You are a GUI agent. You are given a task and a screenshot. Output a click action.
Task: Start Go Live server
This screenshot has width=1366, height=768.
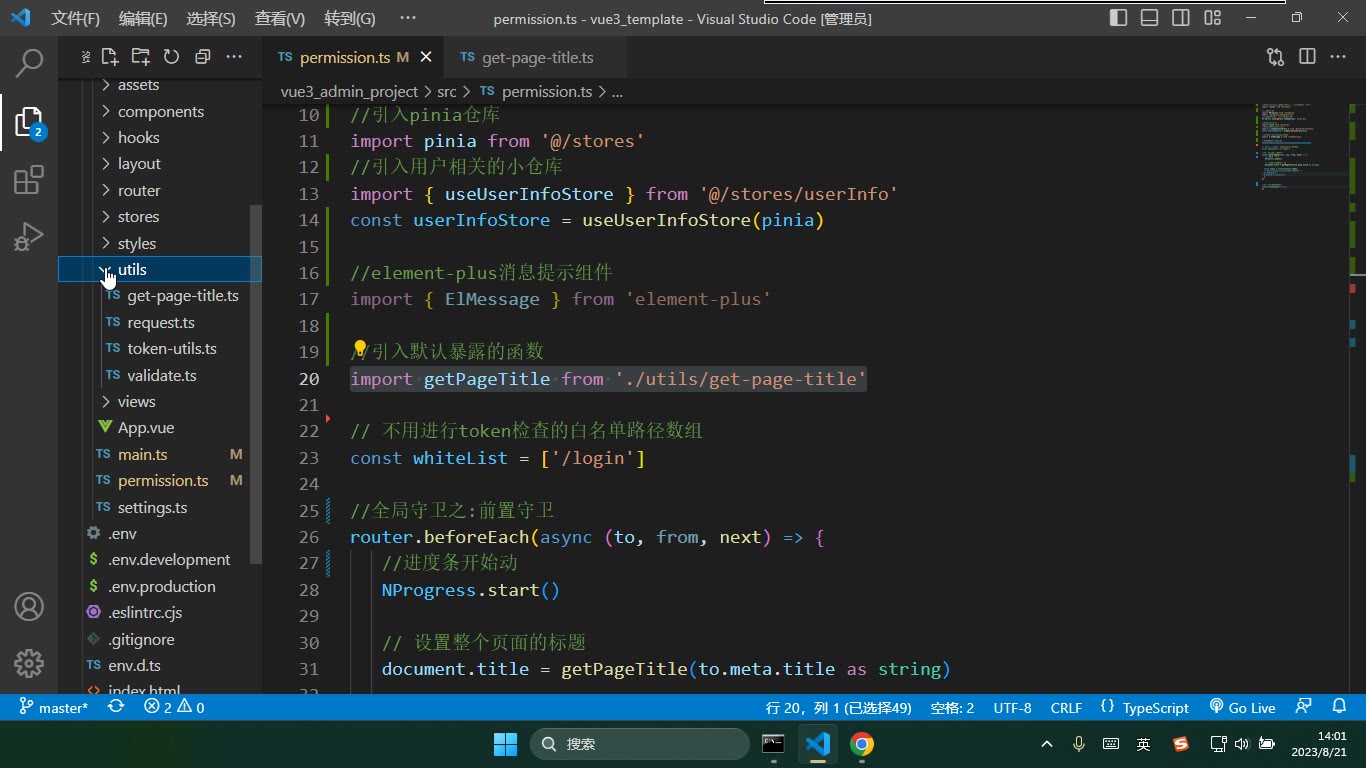point(1242,707)
